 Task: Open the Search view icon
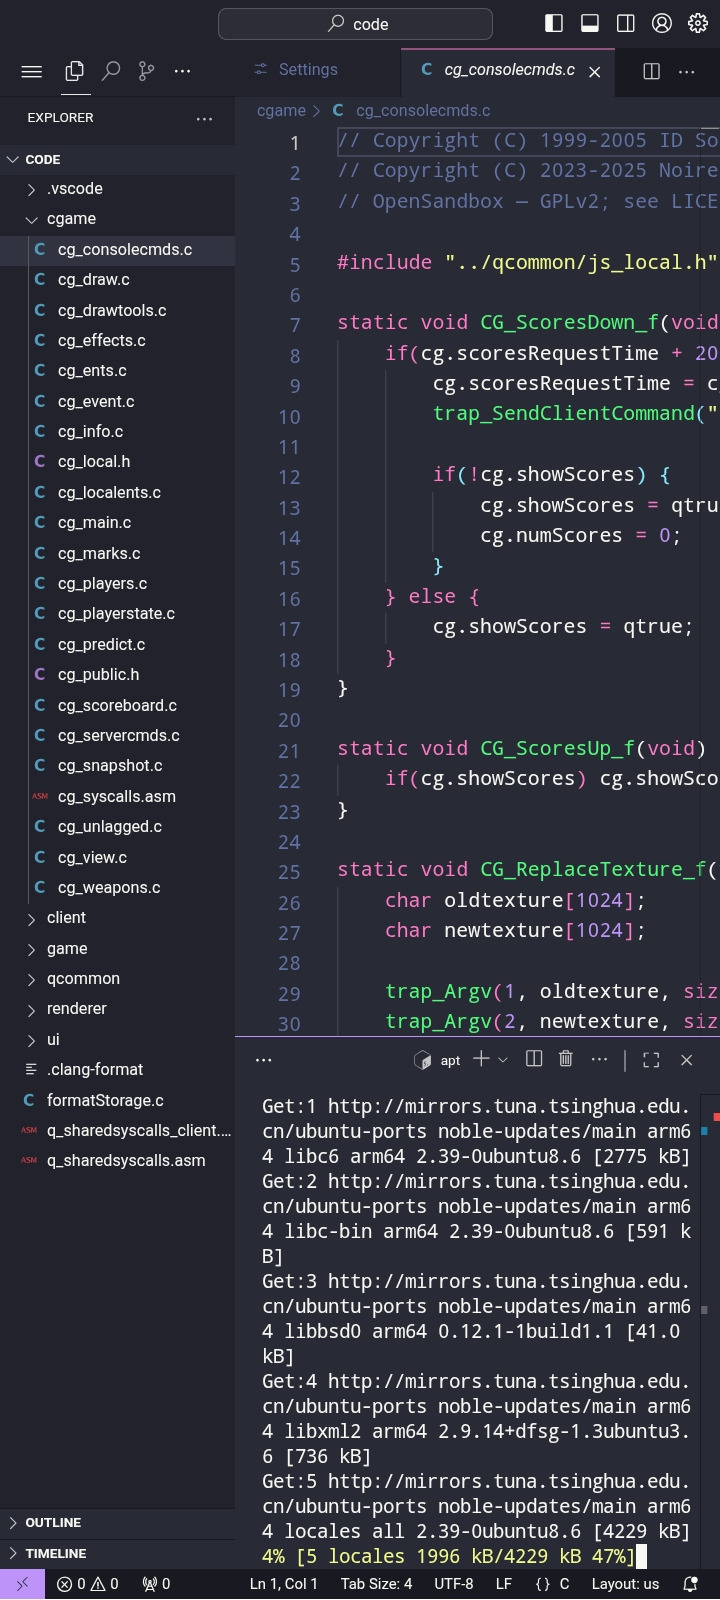[x=111, y=71]
